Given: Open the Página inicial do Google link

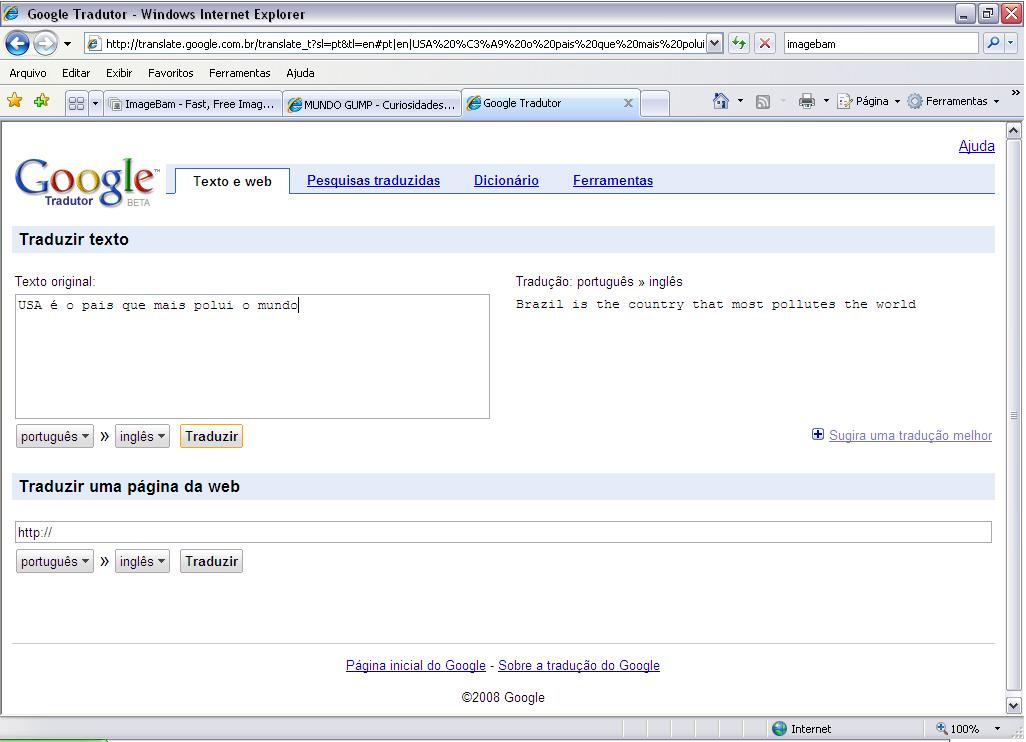Looking at the screenshot, I should (x=416, y=665).
